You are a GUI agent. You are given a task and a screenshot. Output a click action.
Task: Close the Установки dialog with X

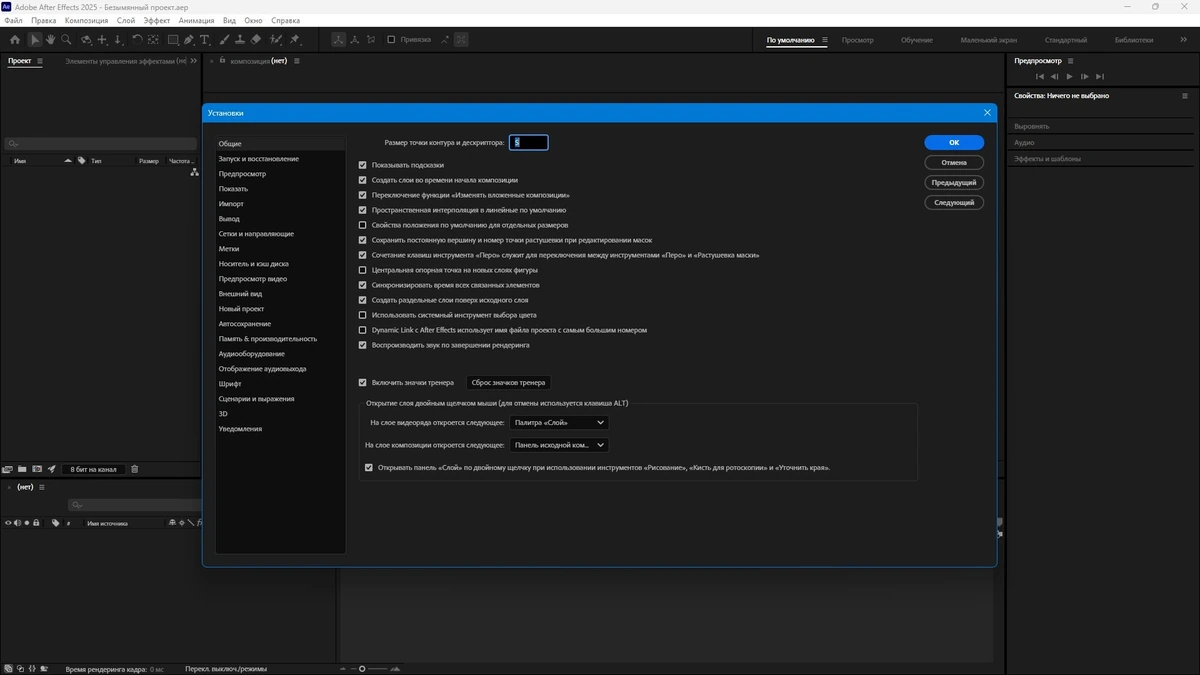987,113
